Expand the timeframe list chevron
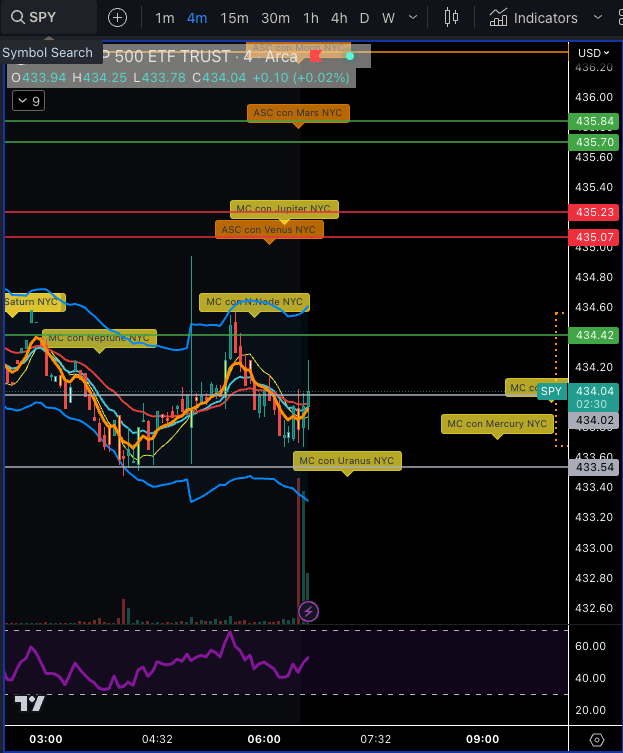The width and height of the screenshot is (623, 753). (x=413, y=17)
